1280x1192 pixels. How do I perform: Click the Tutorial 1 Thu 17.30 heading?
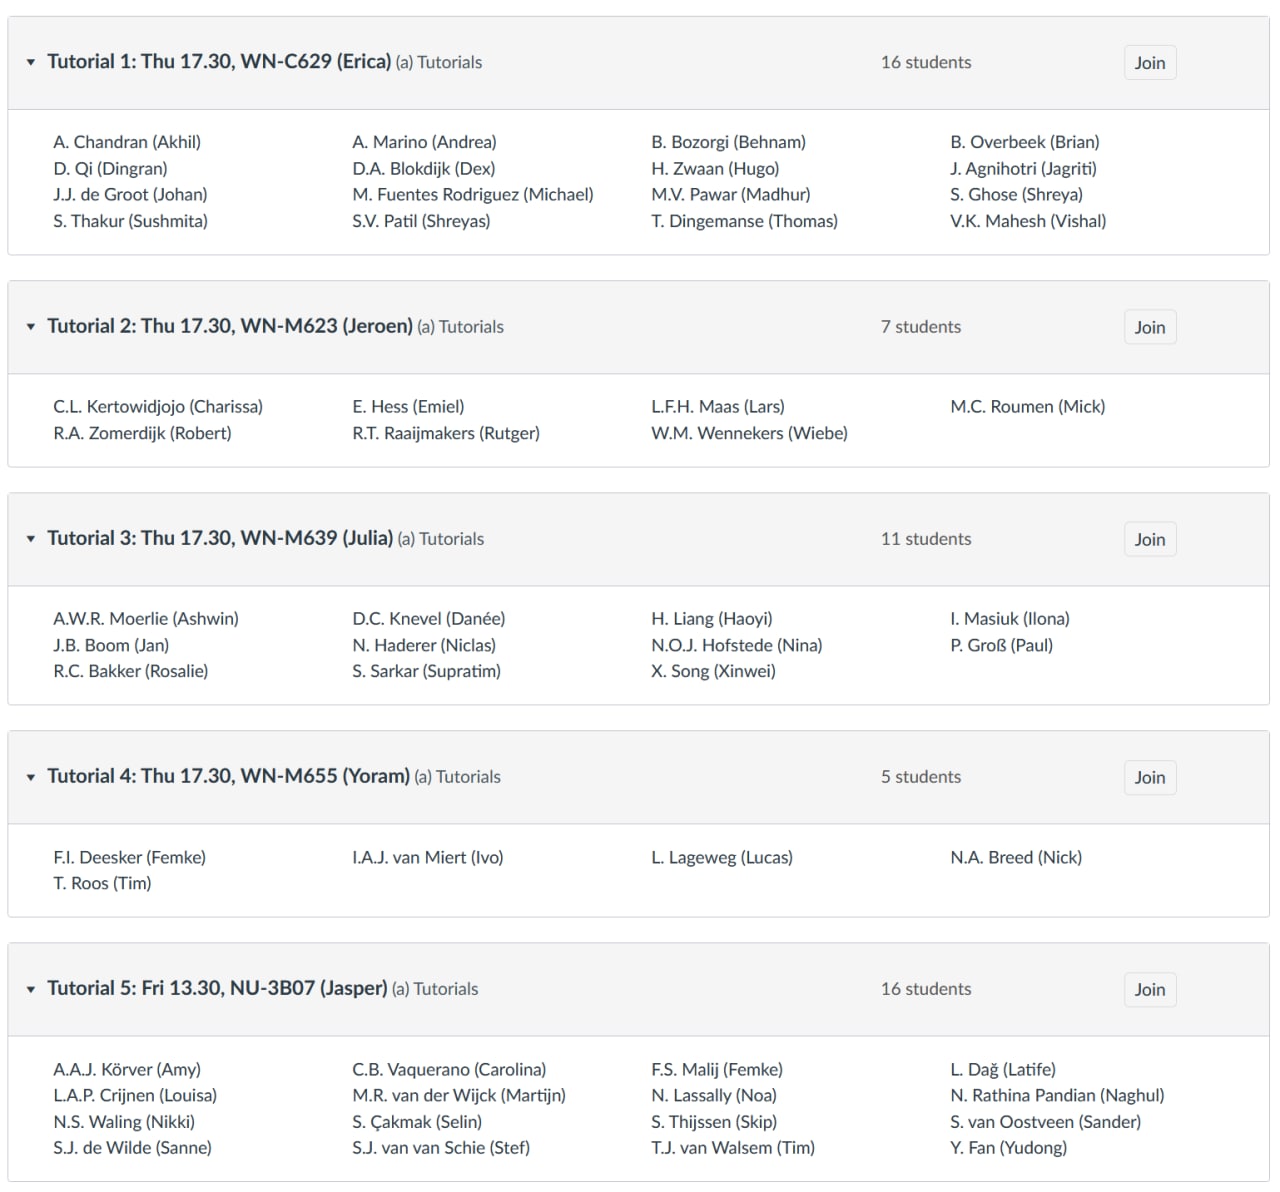point(219,62)
